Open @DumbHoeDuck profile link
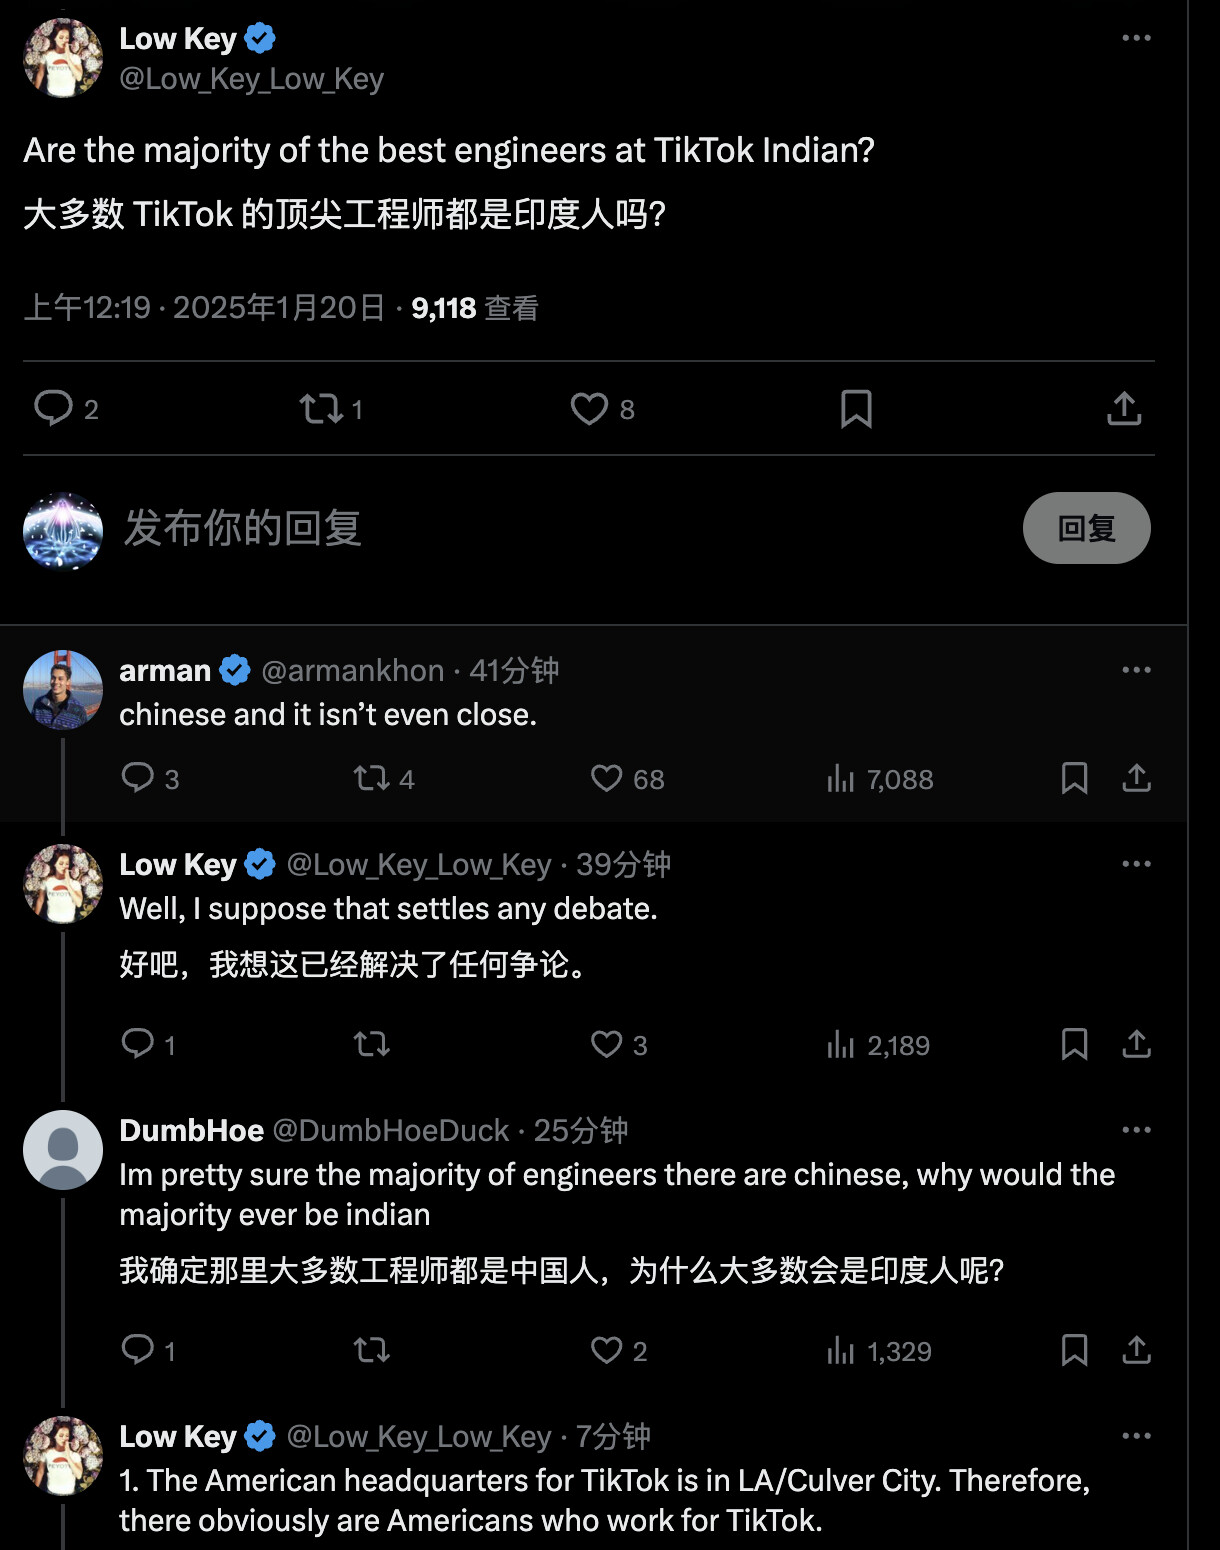The image size is (1220, 1550). pyautogui.click(x=391, y=1130)
